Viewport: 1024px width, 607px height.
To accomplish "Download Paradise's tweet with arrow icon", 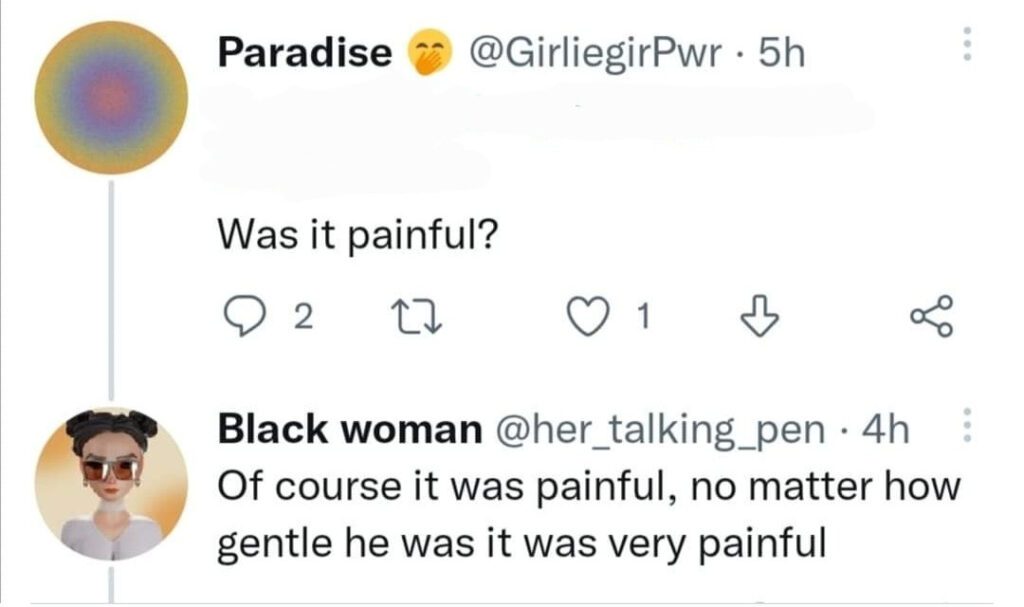I will click(756, 316).
